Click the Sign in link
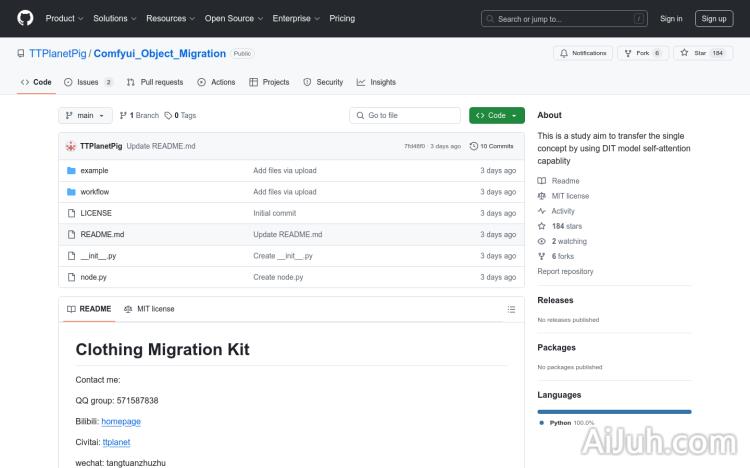Image resolution: width=750 pixels, height=468 pixels. click(x=671, y=19)
